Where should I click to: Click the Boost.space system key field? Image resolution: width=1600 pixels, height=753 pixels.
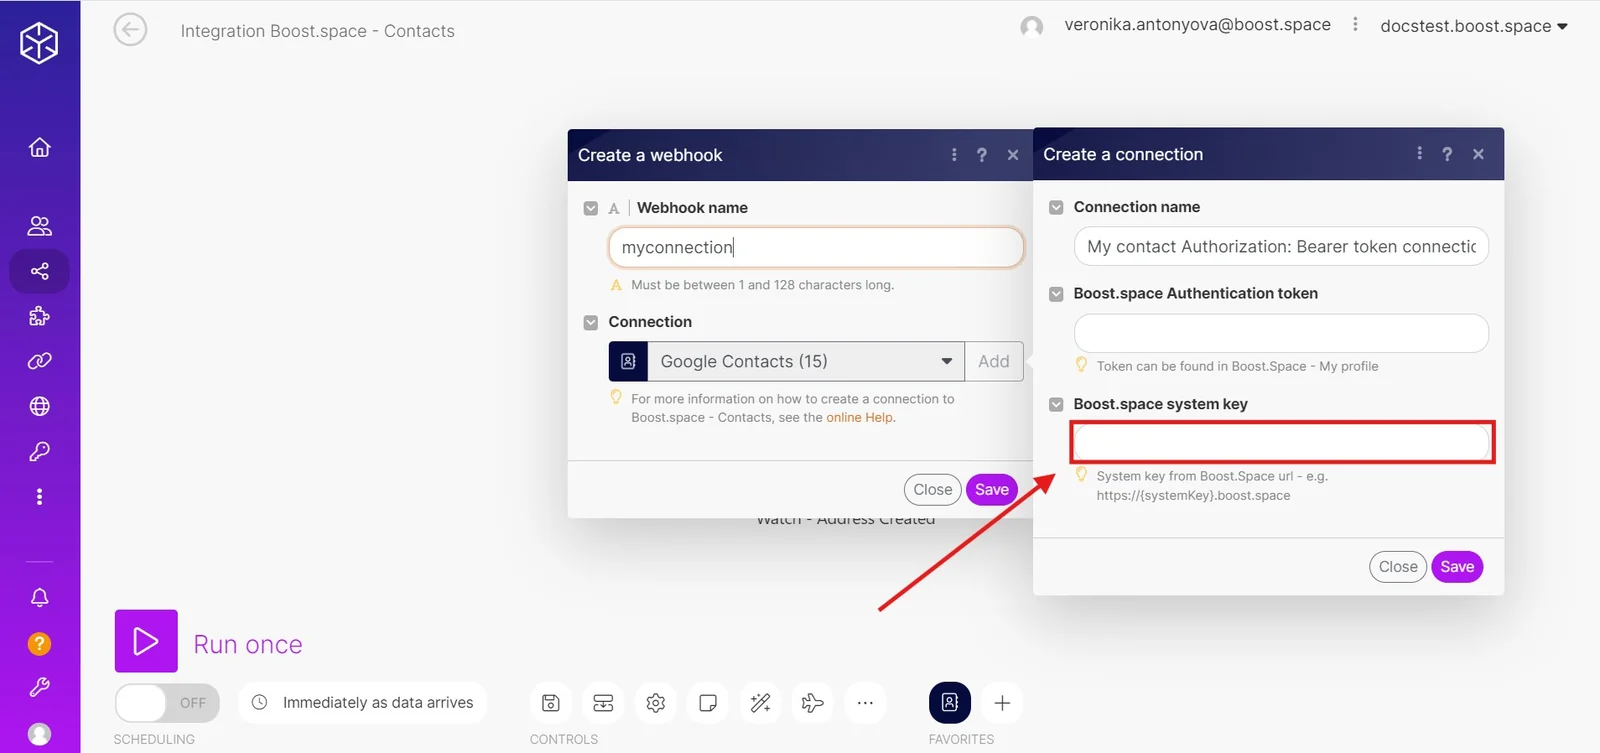click(x=1281, y=442)
